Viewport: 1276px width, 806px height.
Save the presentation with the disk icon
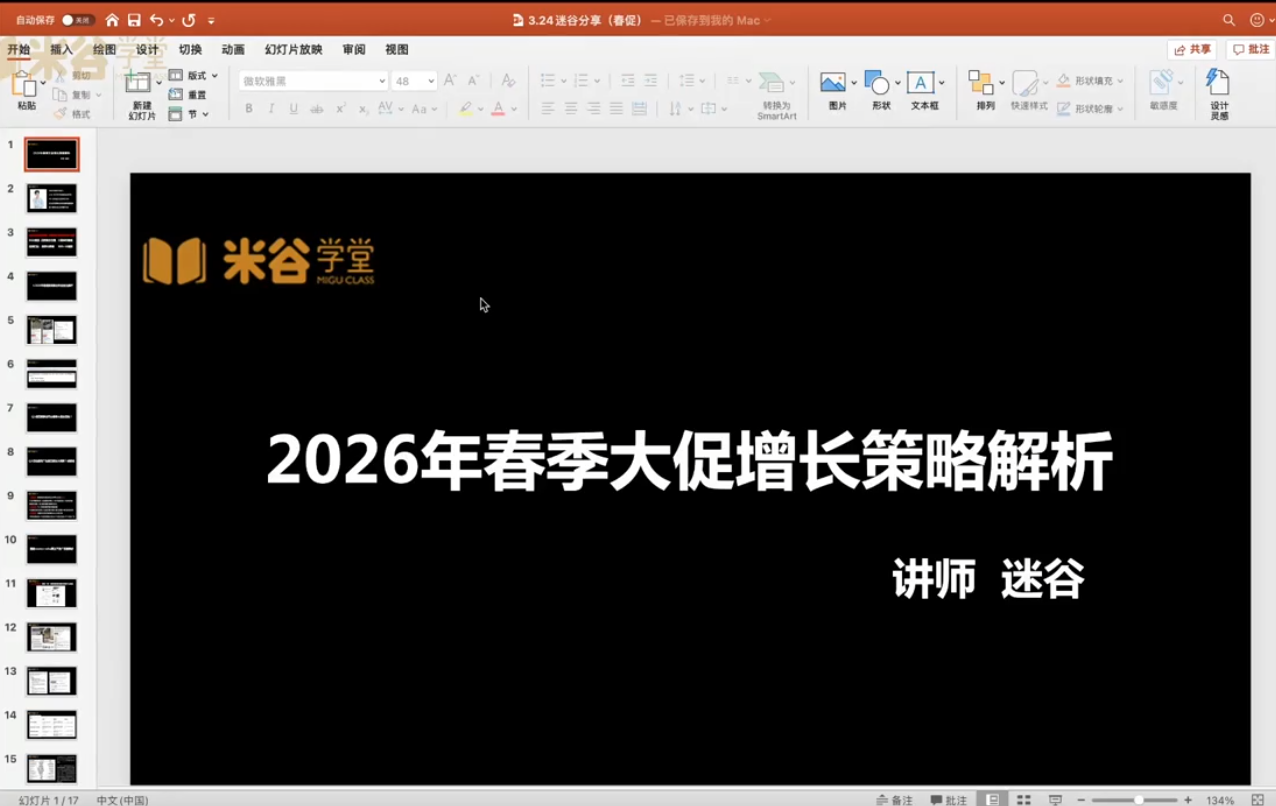coord(134,20)
